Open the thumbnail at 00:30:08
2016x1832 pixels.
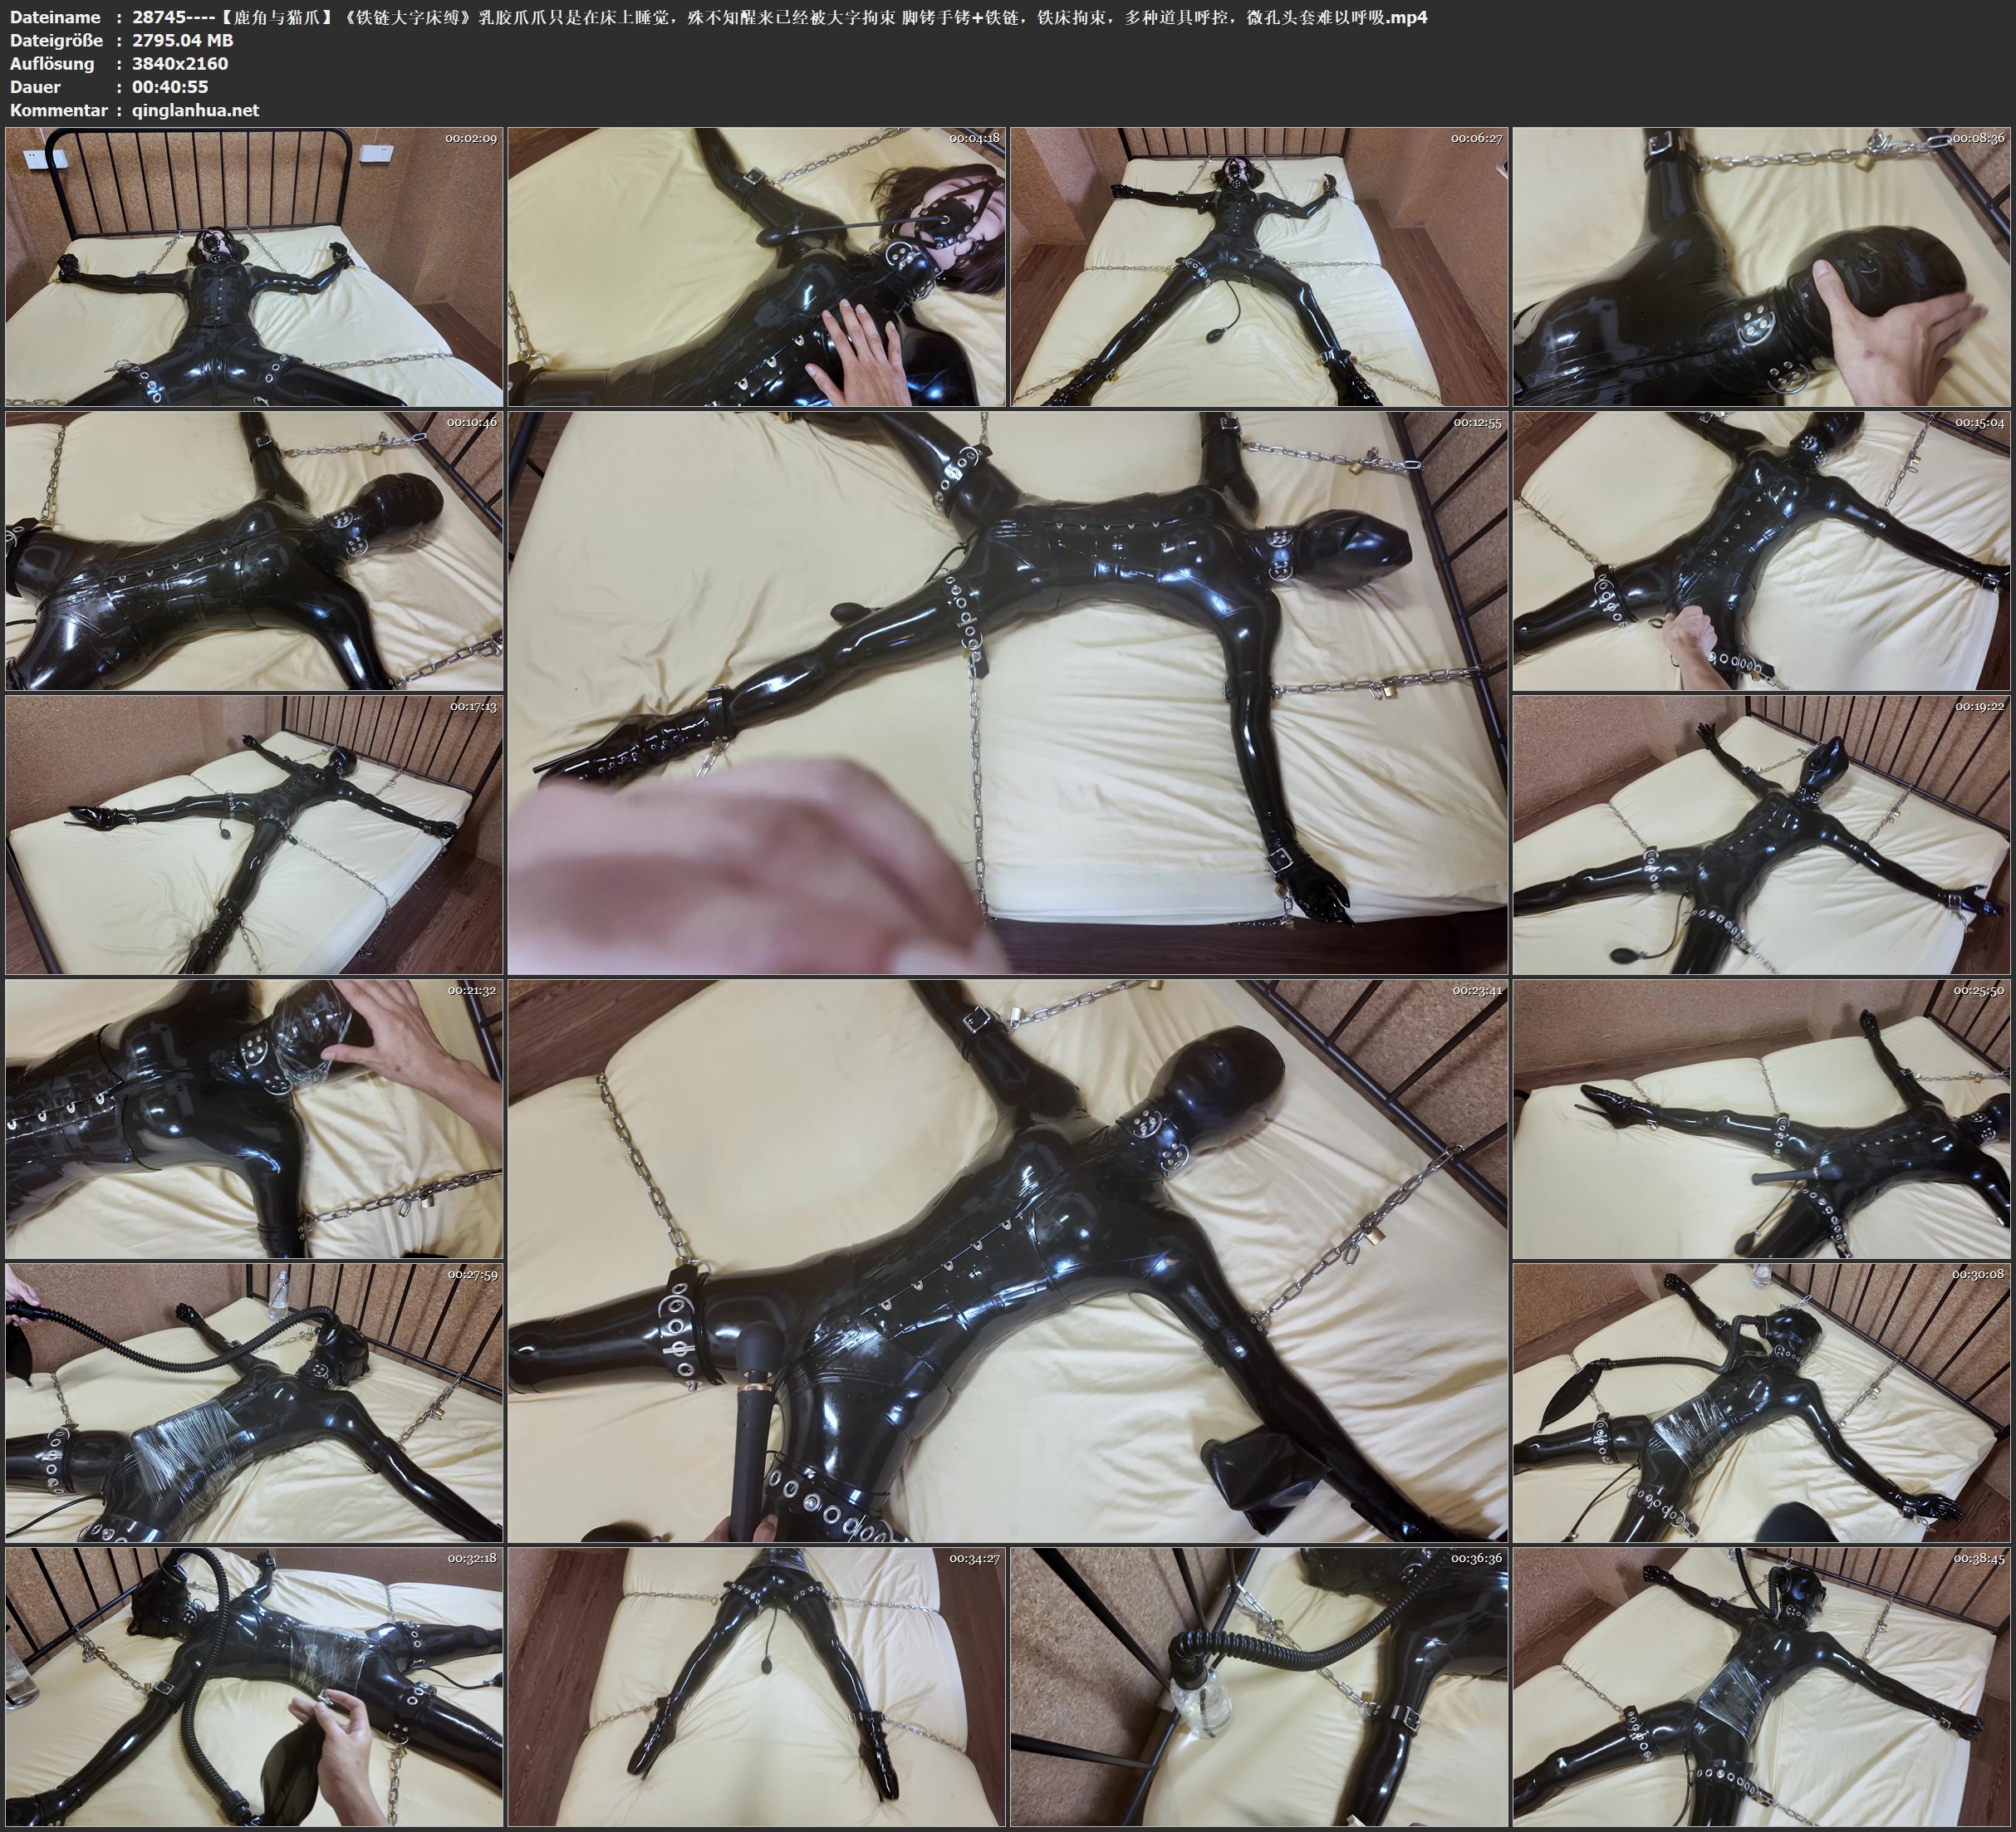[x=1761, y=1402]
